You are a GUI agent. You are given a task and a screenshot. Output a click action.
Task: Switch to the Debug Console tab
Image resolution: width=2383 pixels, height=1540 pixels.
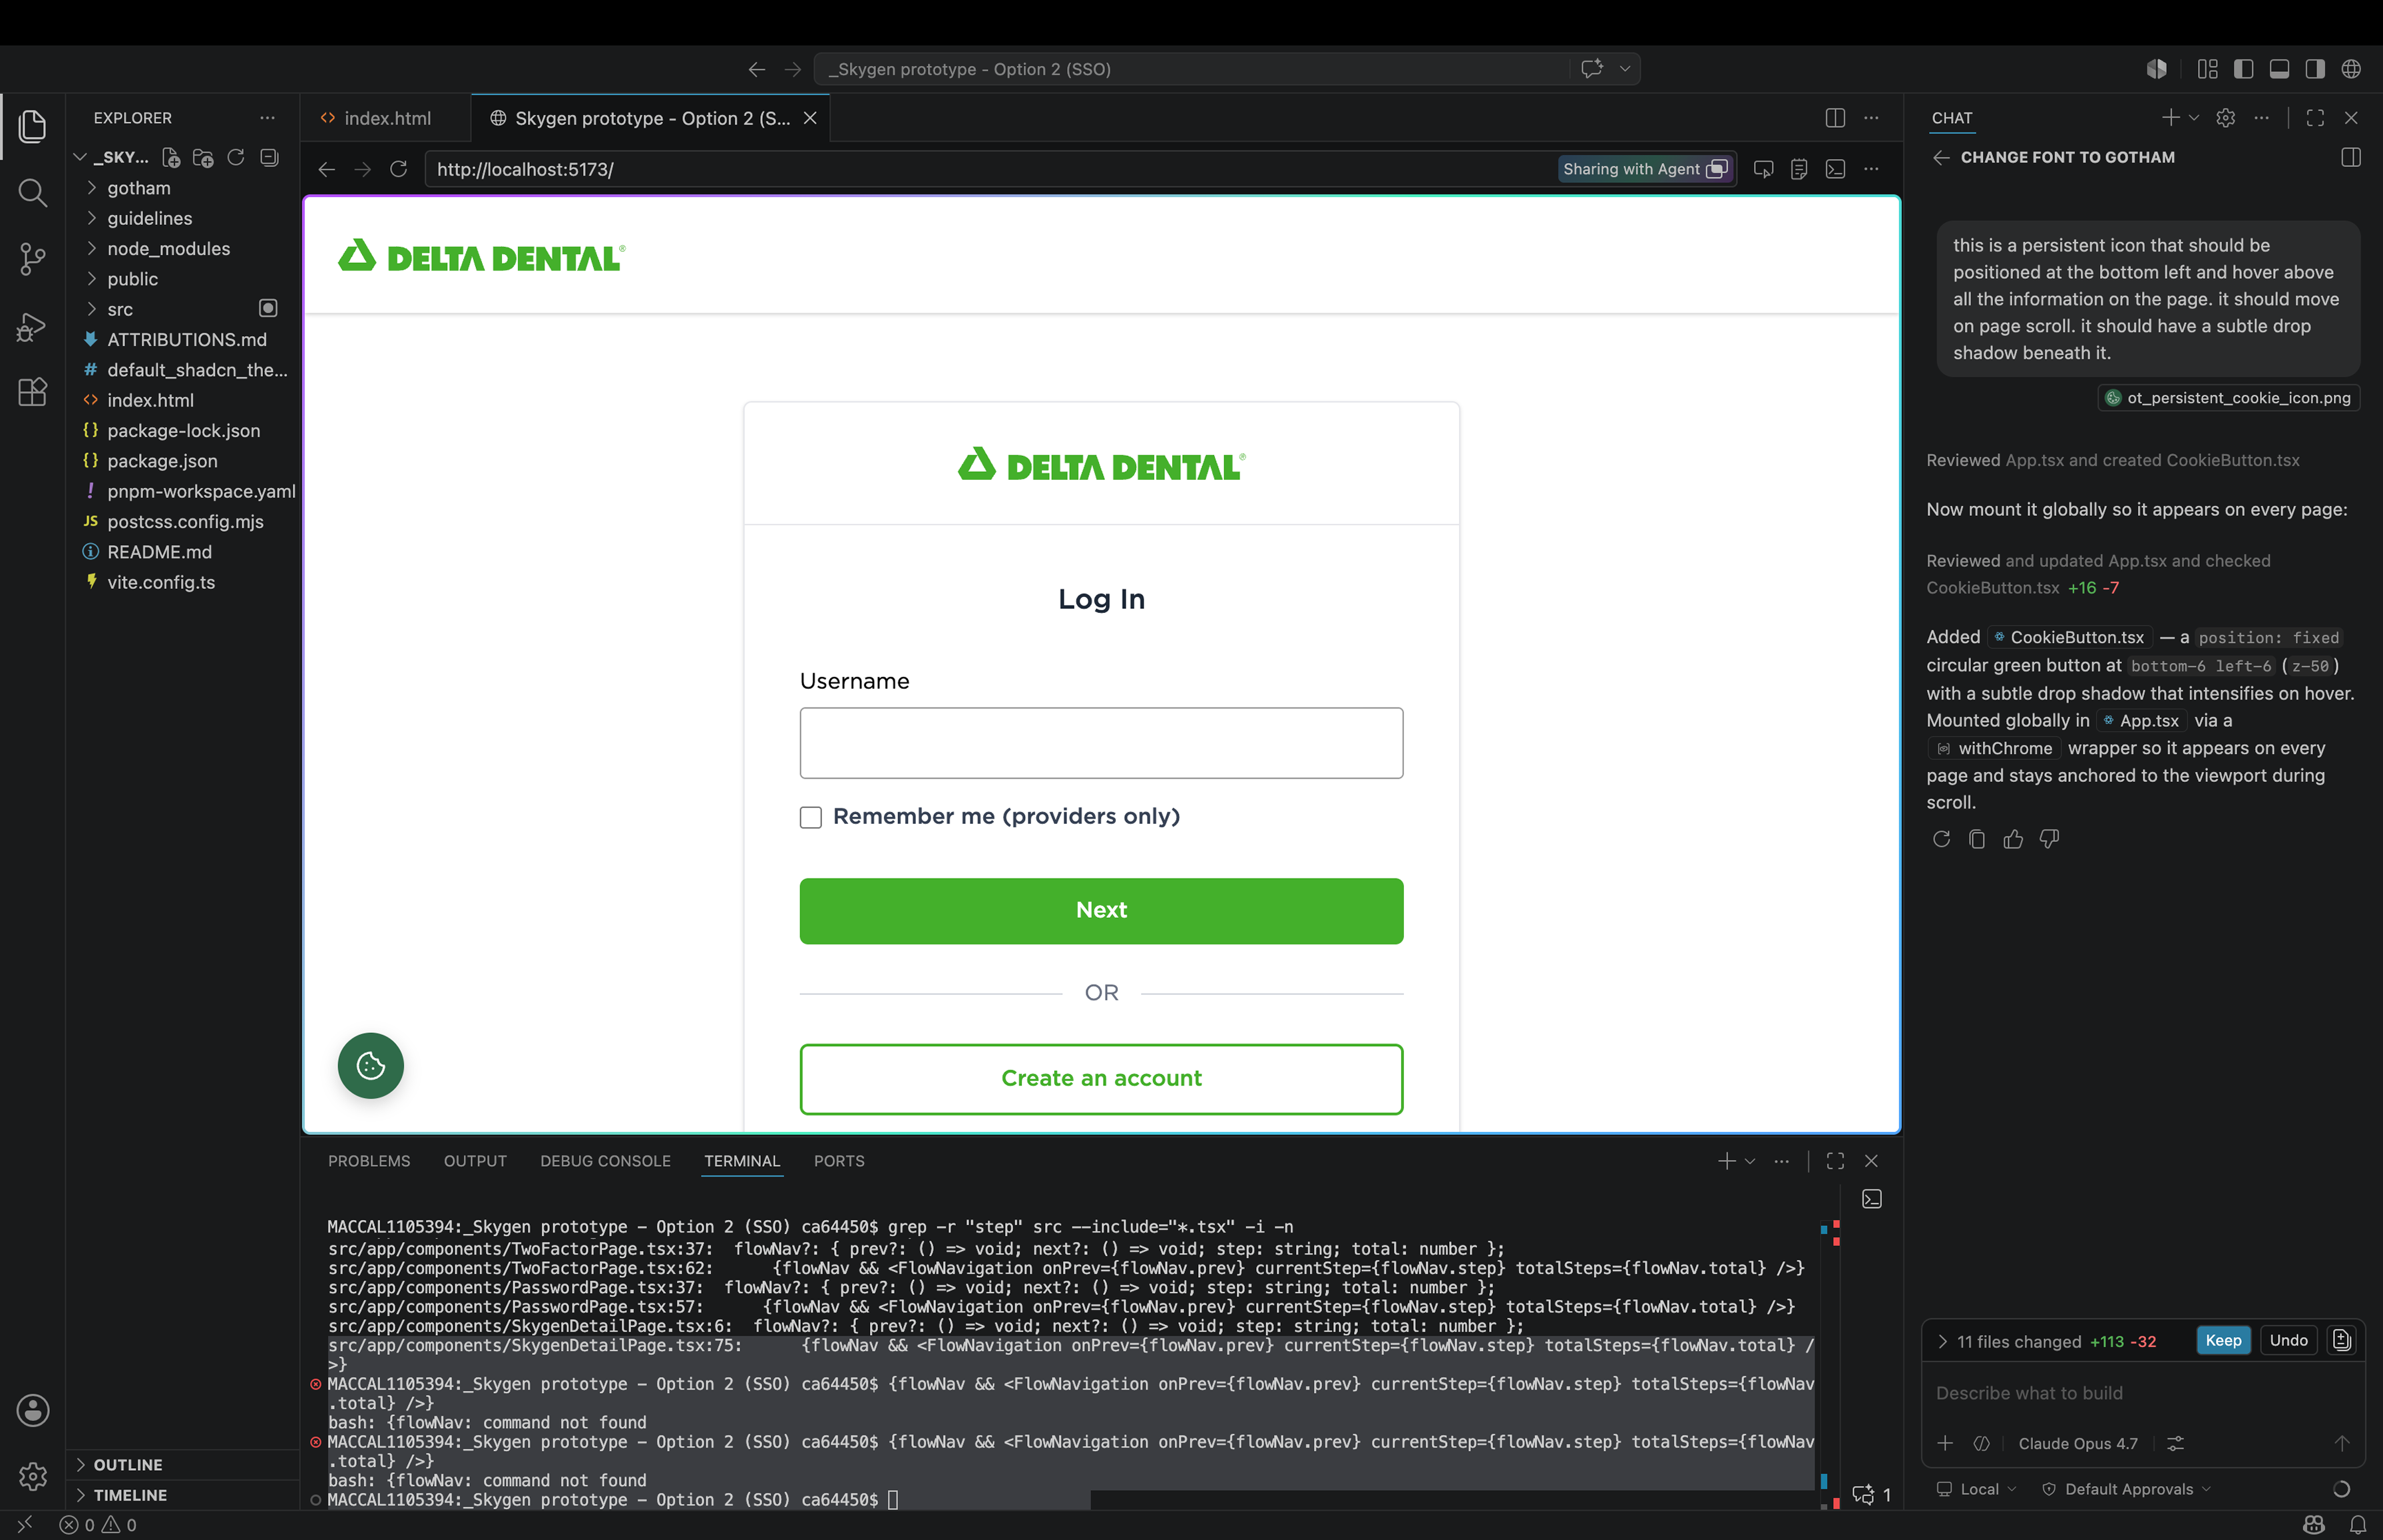click(x=605, y=1161)
